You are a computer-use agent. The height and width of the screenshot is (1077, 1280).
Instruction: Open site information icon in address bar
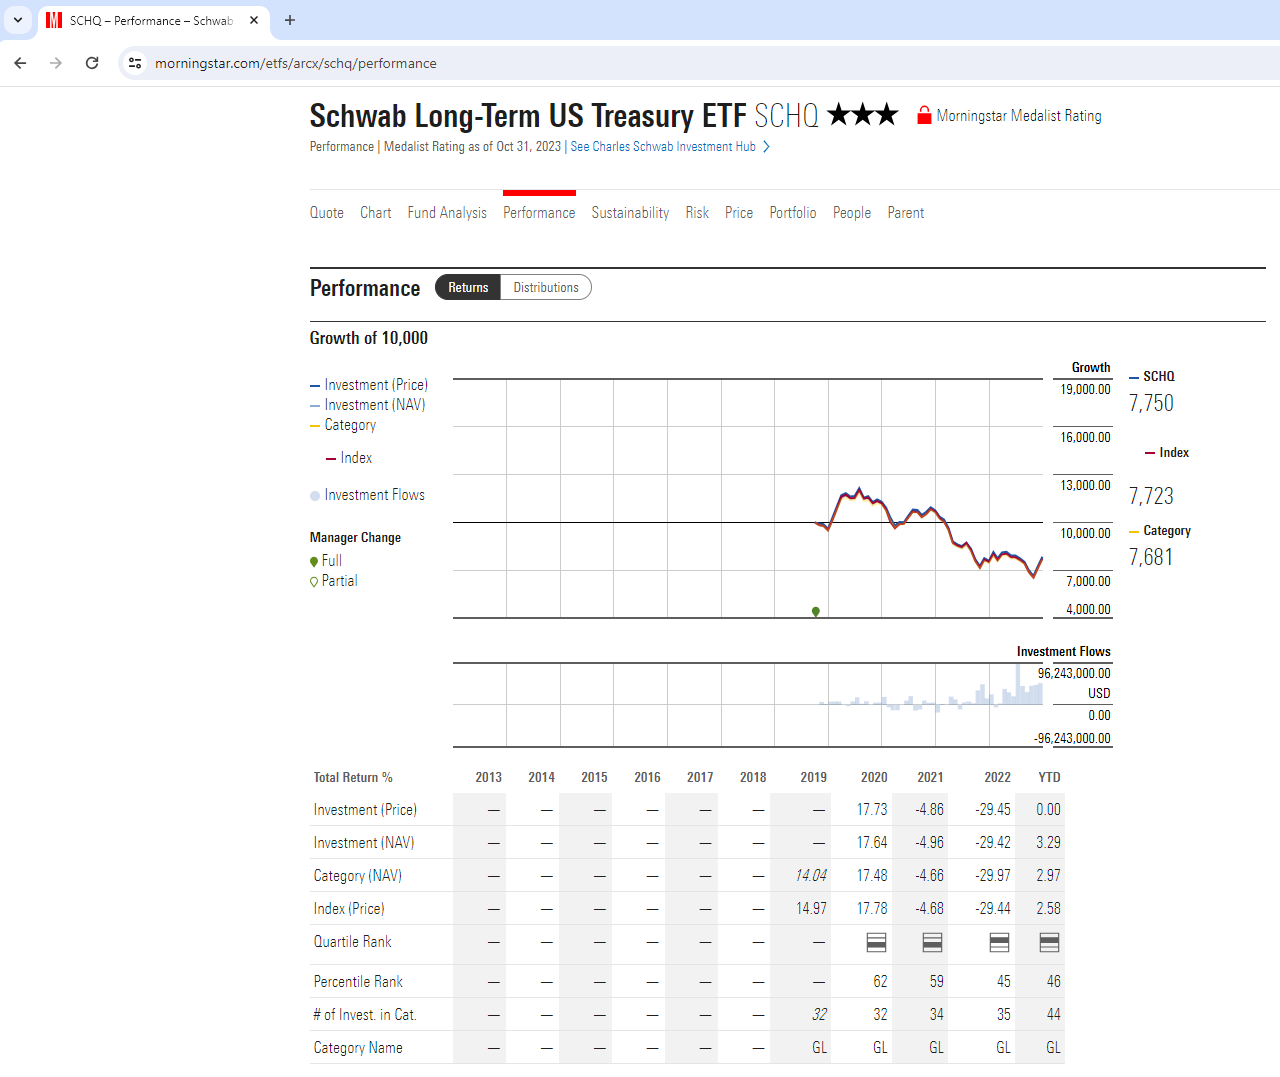[135, 63]
